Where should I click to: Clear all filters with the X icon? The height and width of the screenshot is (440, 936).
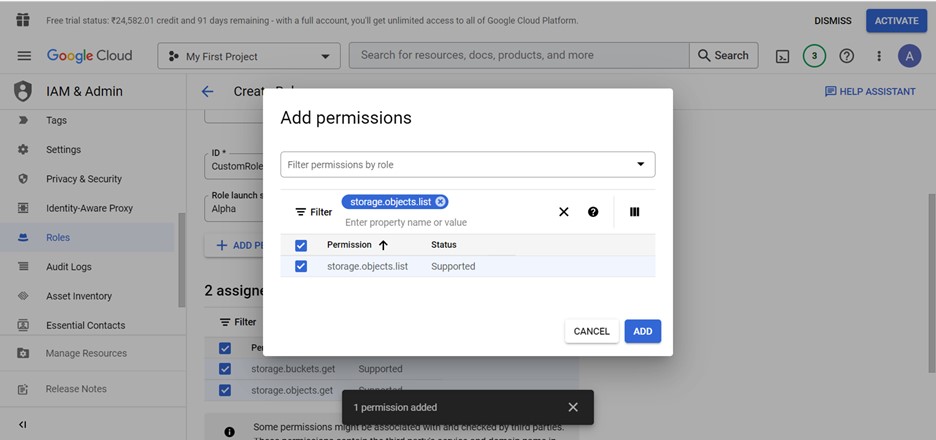[564, 212]
